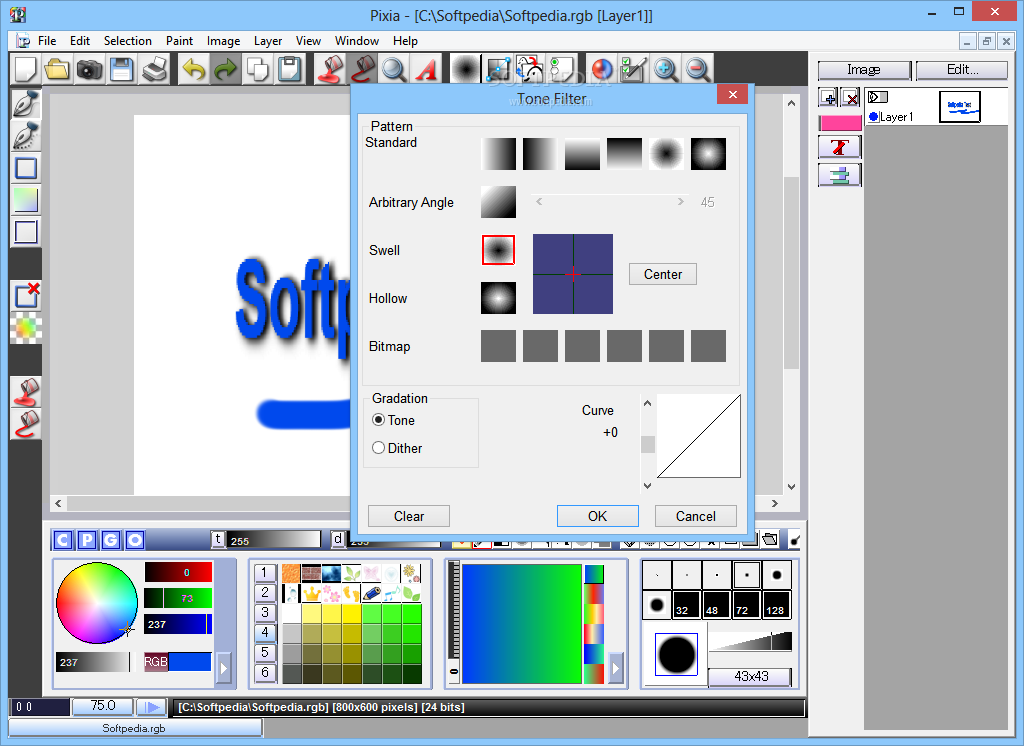Click the printer icon

[154, 69]
